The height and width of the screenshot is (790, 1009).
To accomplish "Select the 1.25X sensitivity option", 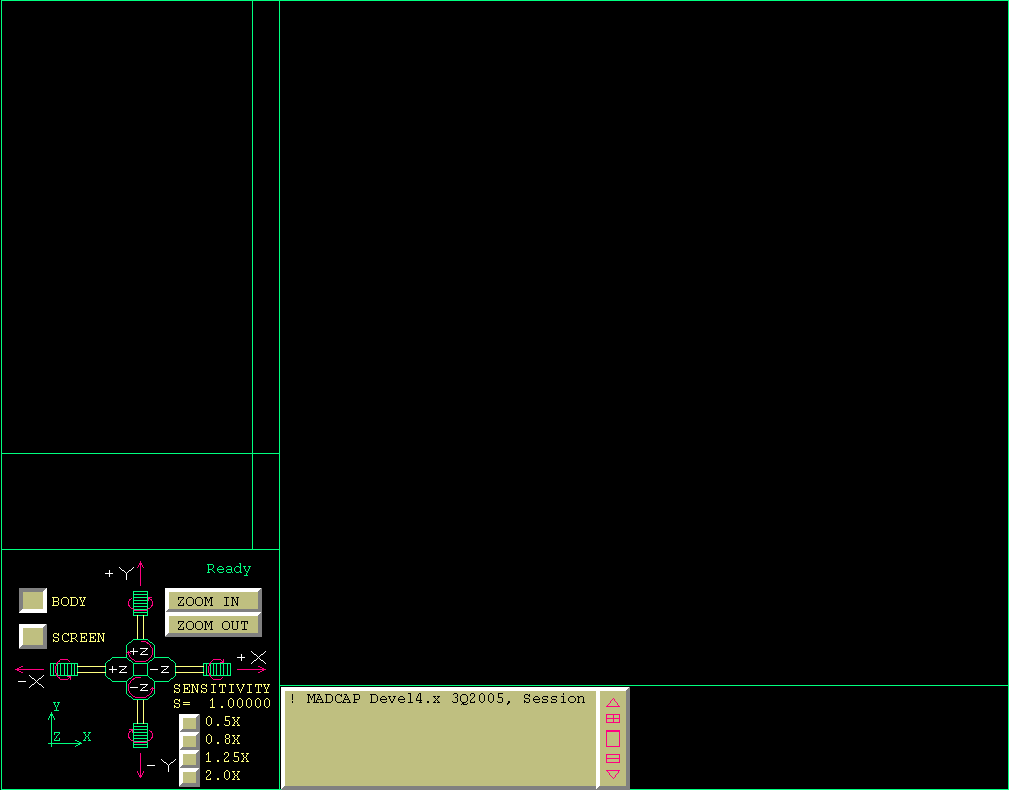I will (189, 758).
